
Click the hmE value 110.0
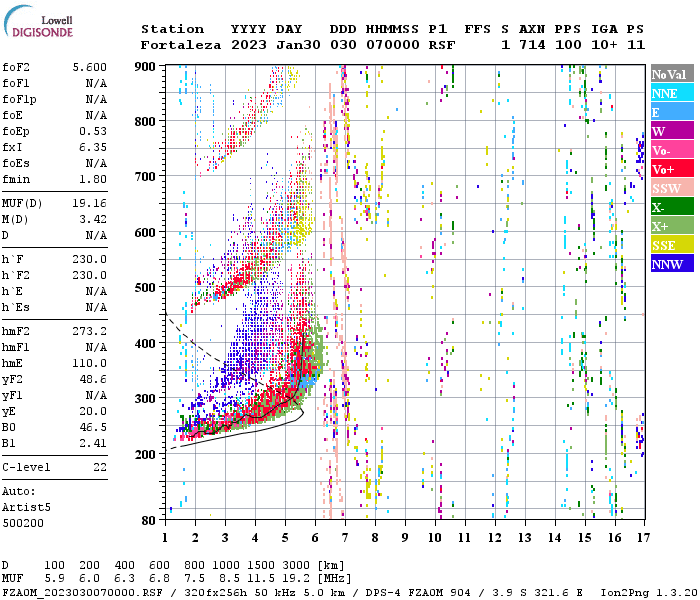[90, 363]
